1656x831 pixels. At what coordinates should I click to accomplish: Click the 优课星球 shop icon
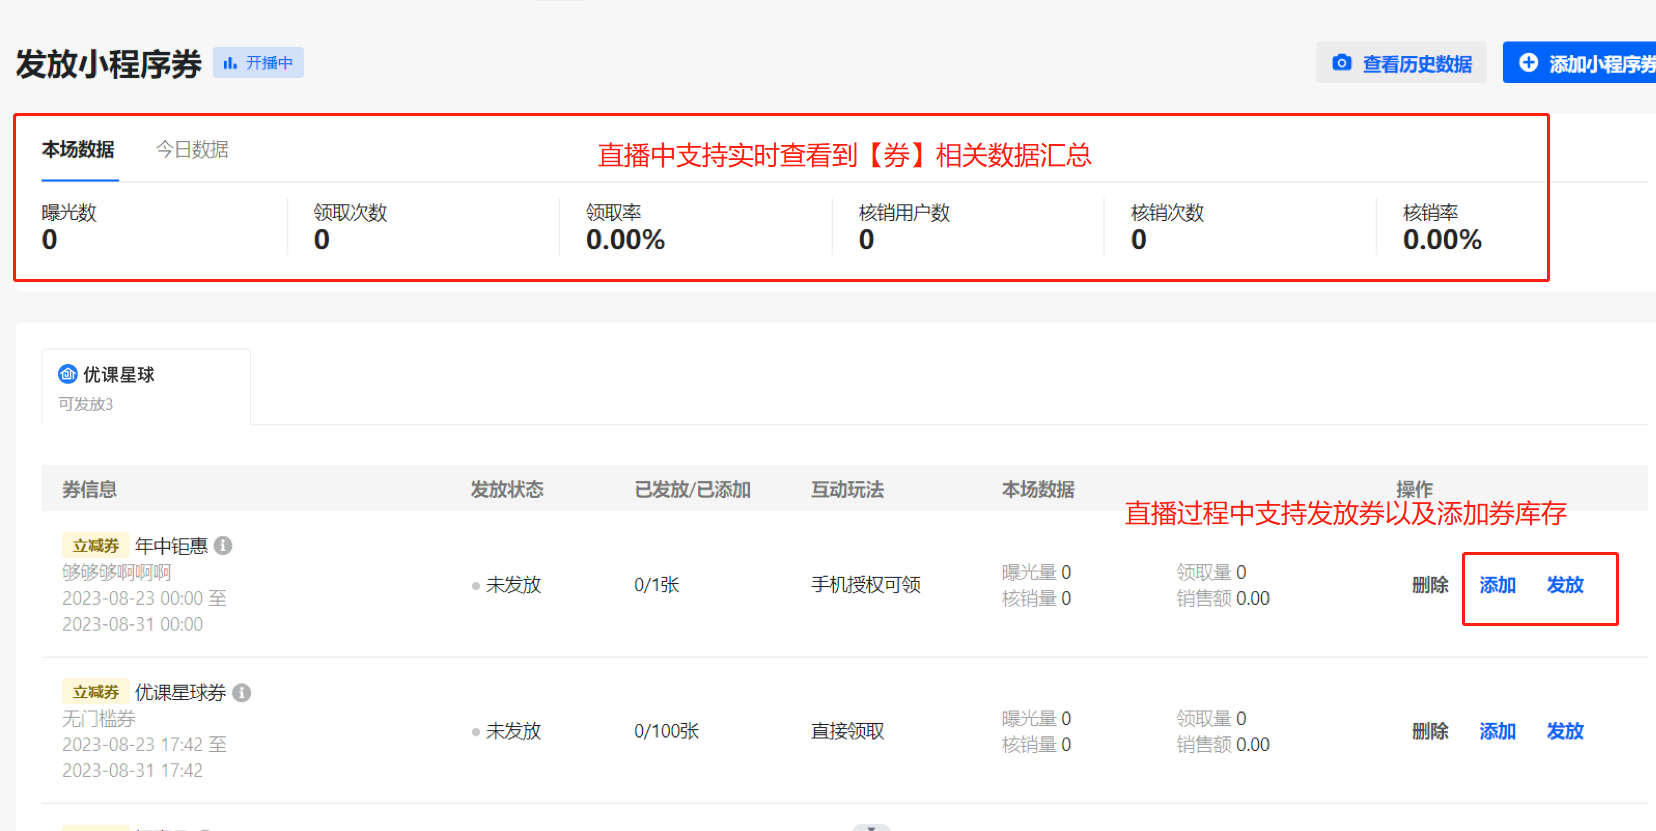[68, 374]
